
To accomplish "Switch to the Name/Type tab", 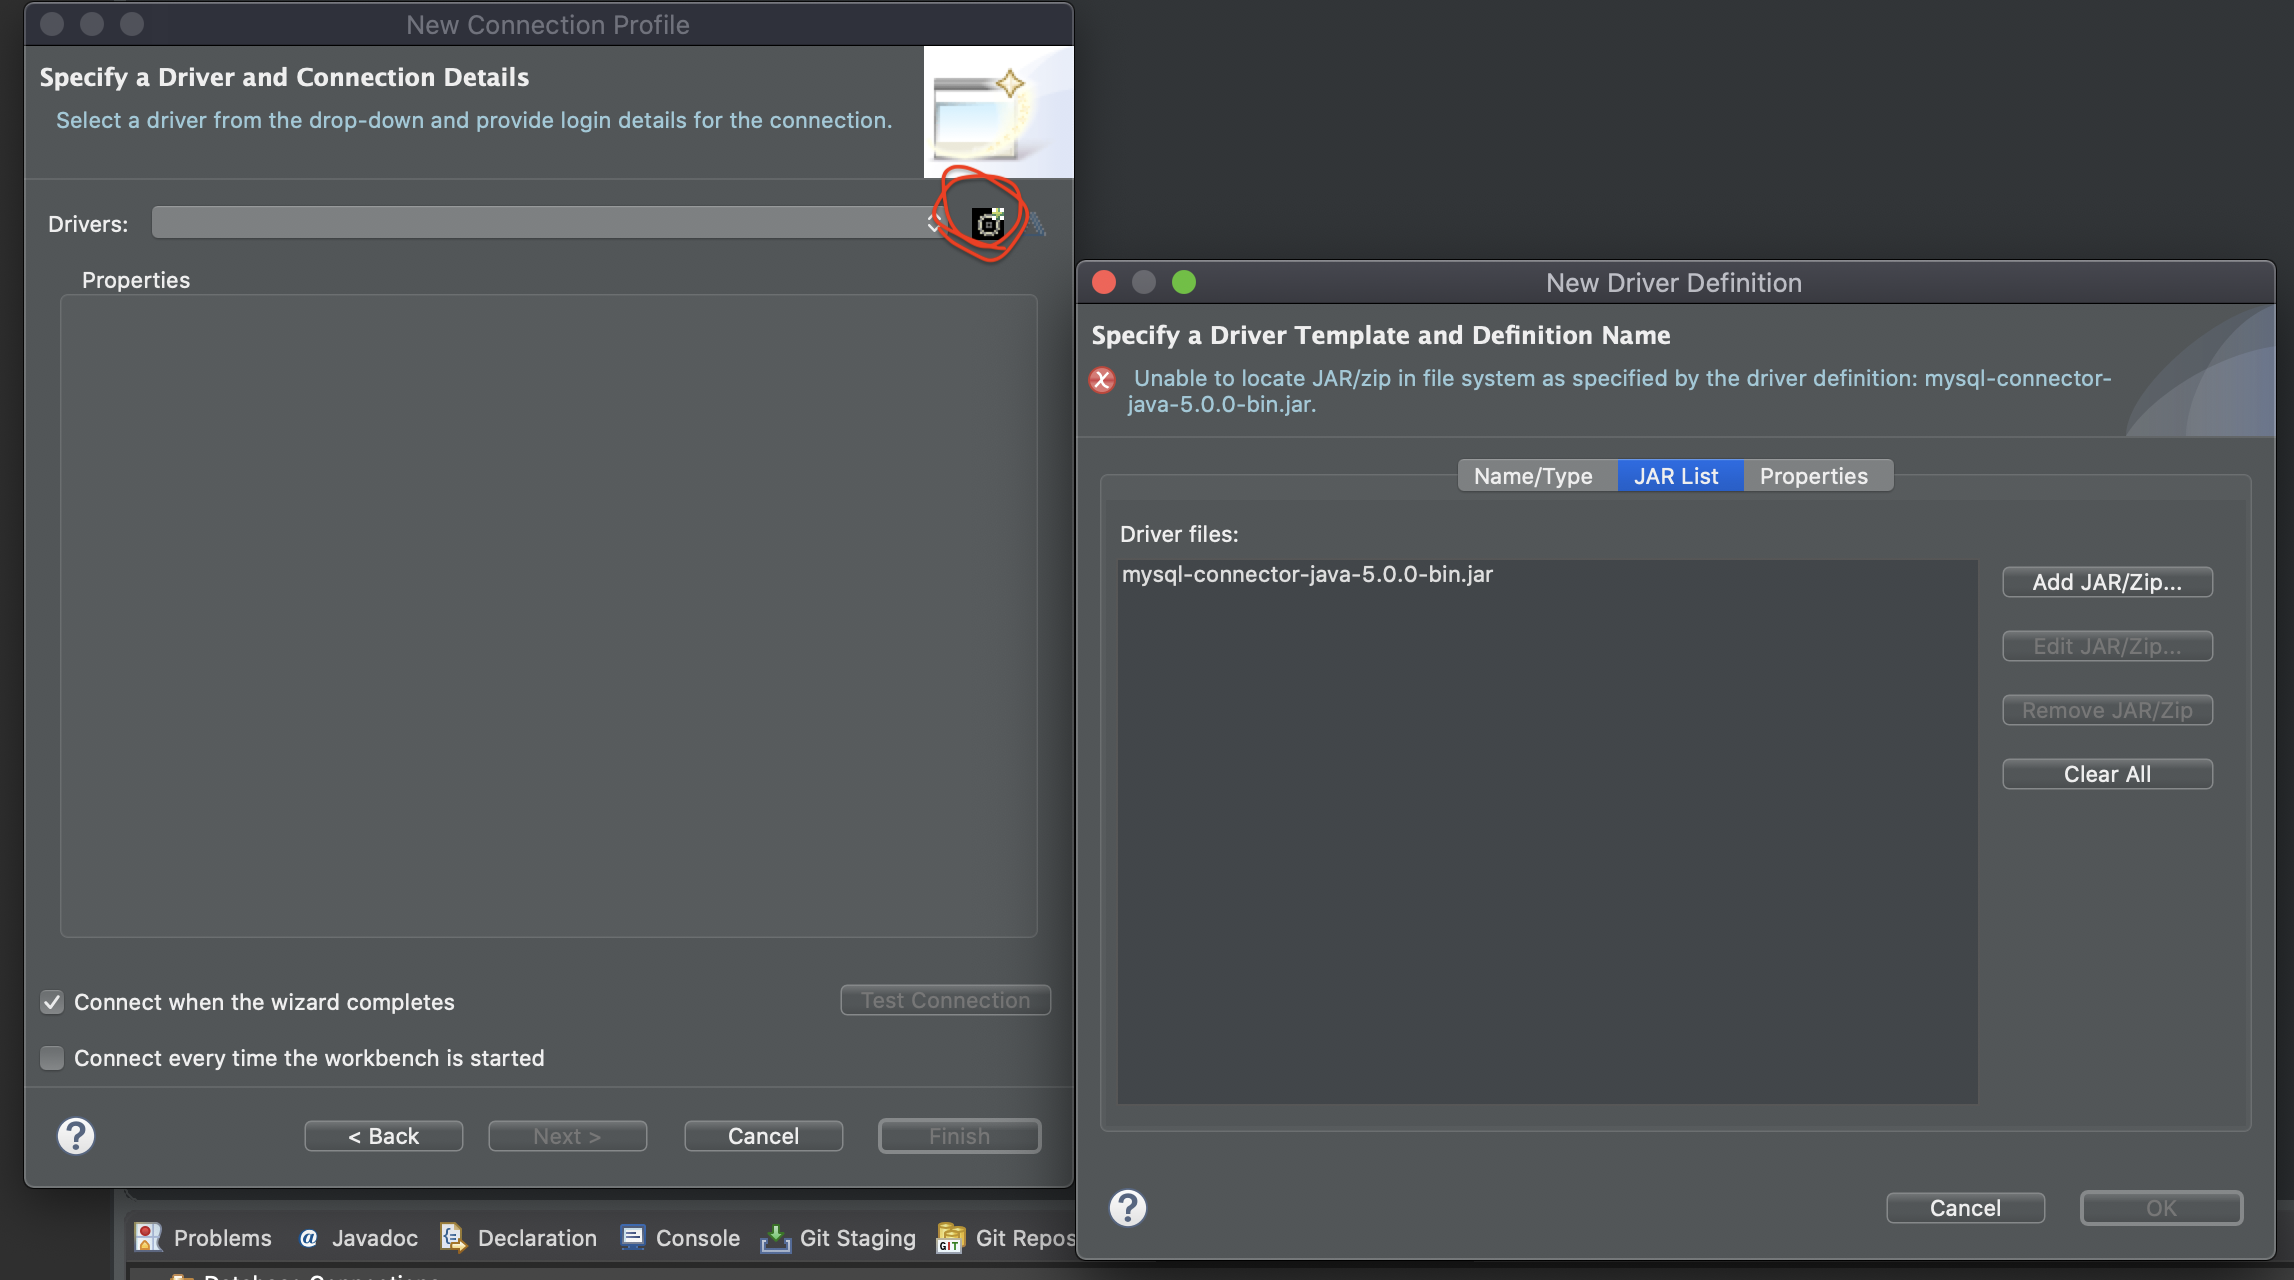I will point(1533,476).
